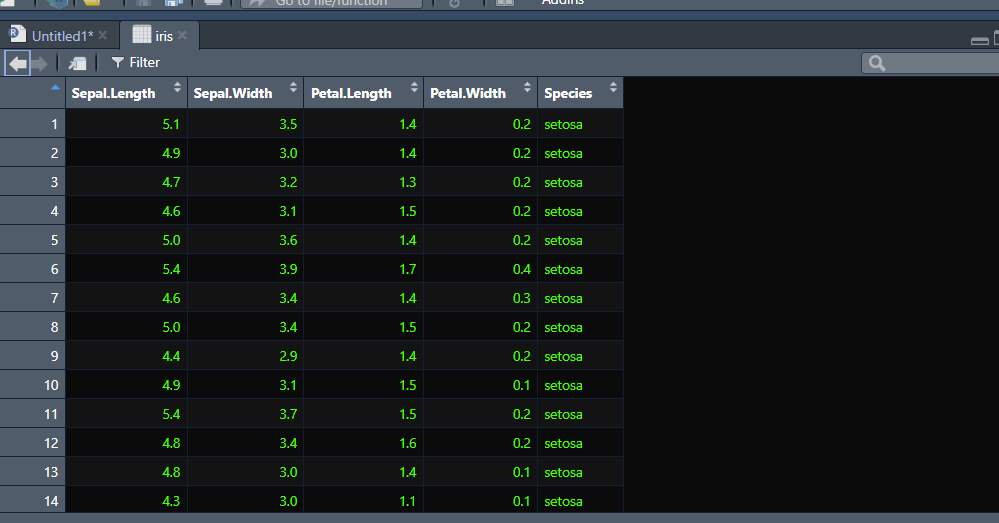This screenshot has width=999, height=523.
Task: Click the Go to file/function box
Action: pyautogui.click(x=331, y=3)
